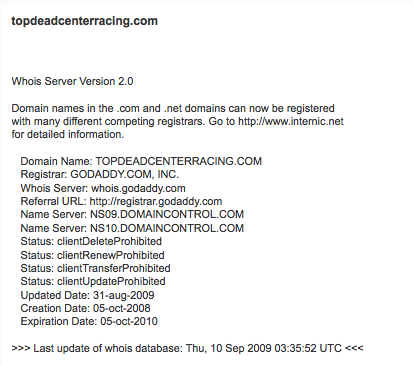This screenshot has width=414, height=366.
Task: Click the 'Domain names in the .com' sentence
Action: (x=173, y=108)
